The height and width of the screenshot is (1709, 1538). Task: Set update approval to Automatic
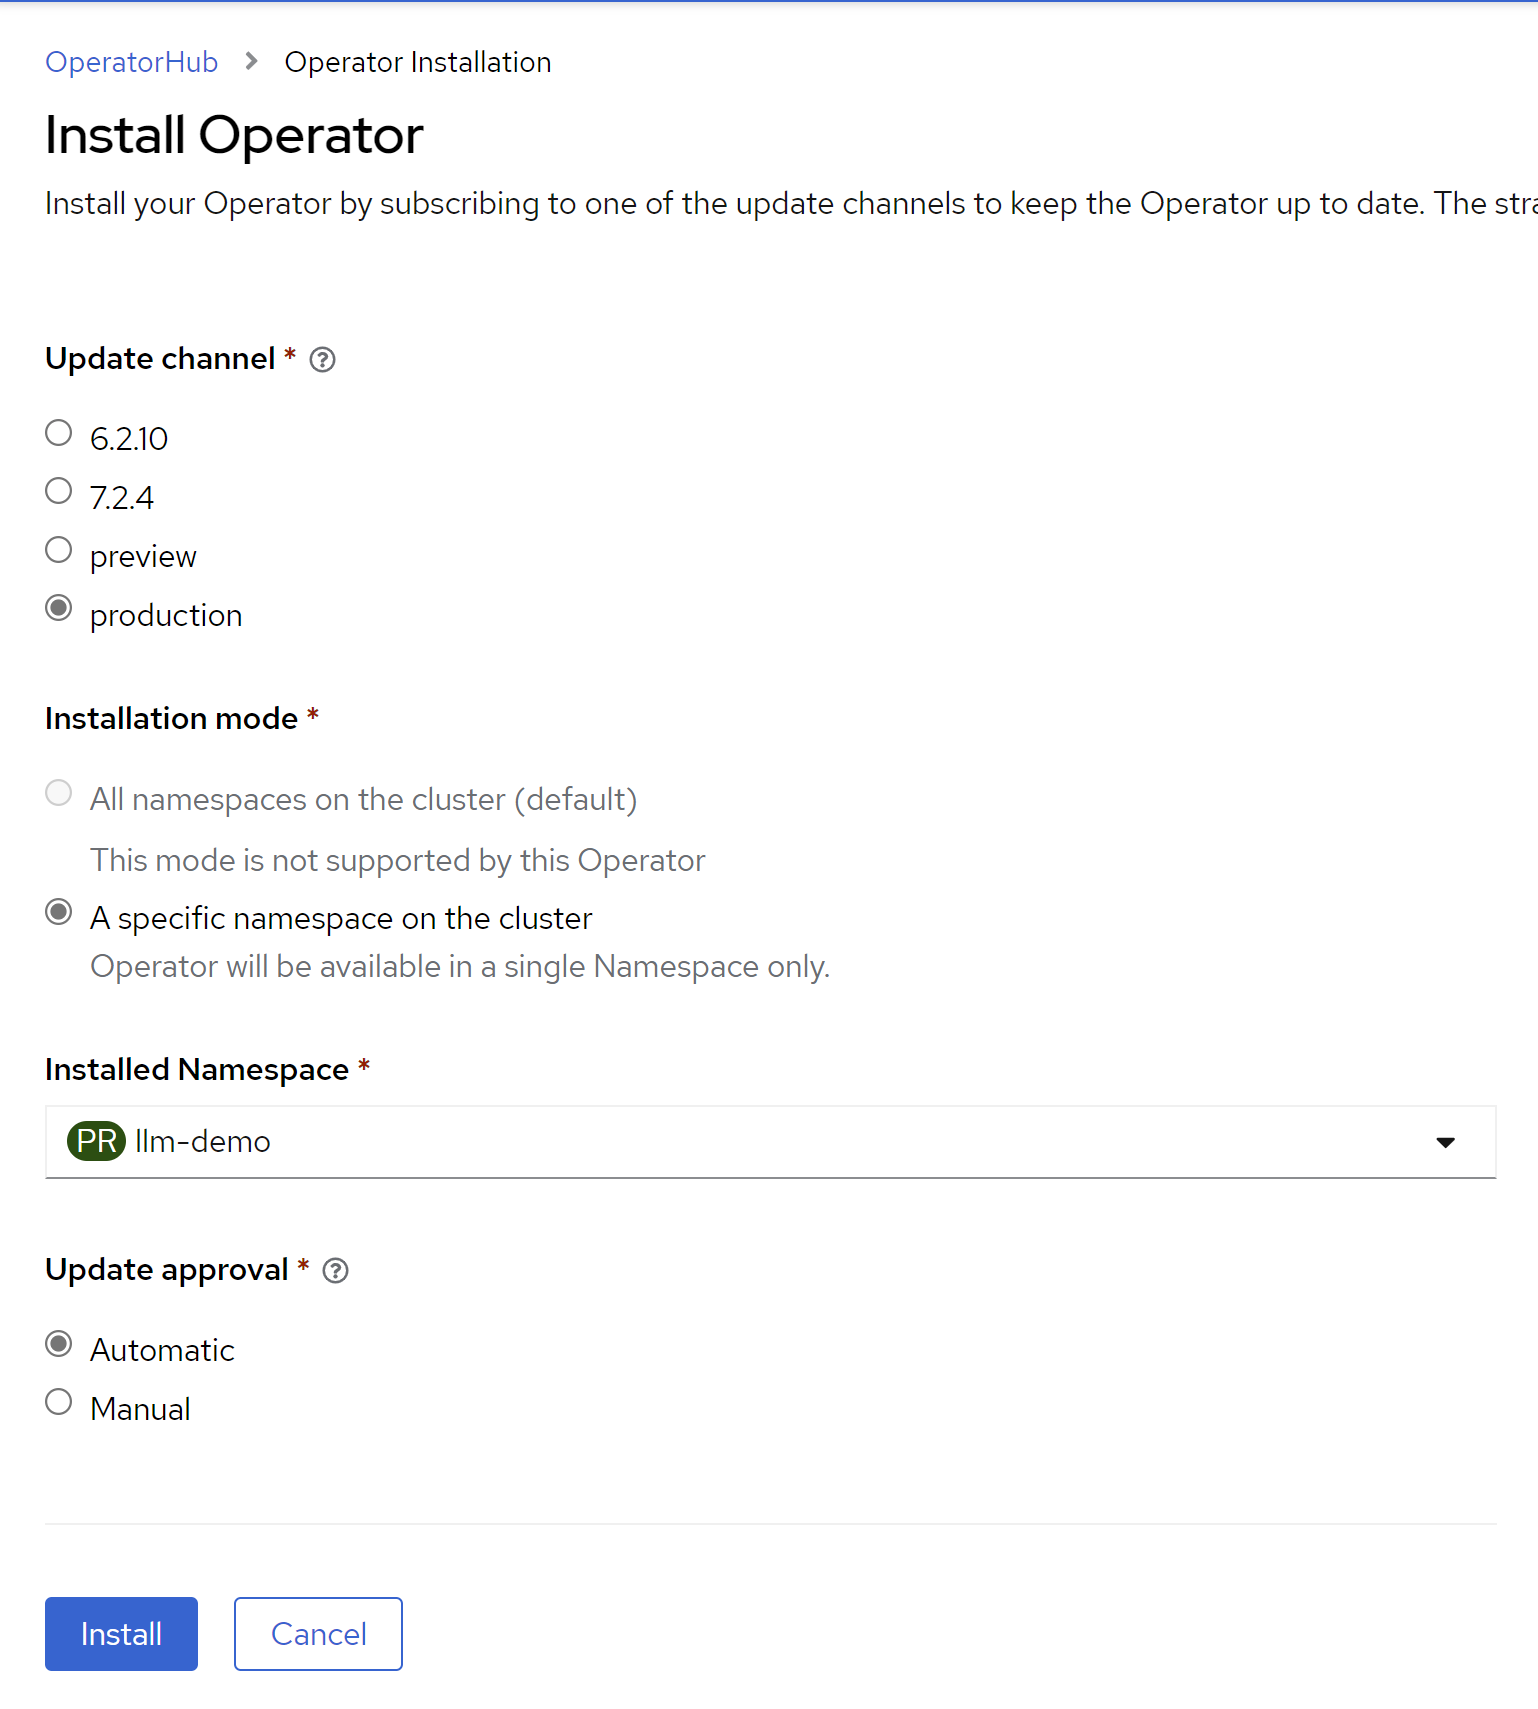point(59,1344)
